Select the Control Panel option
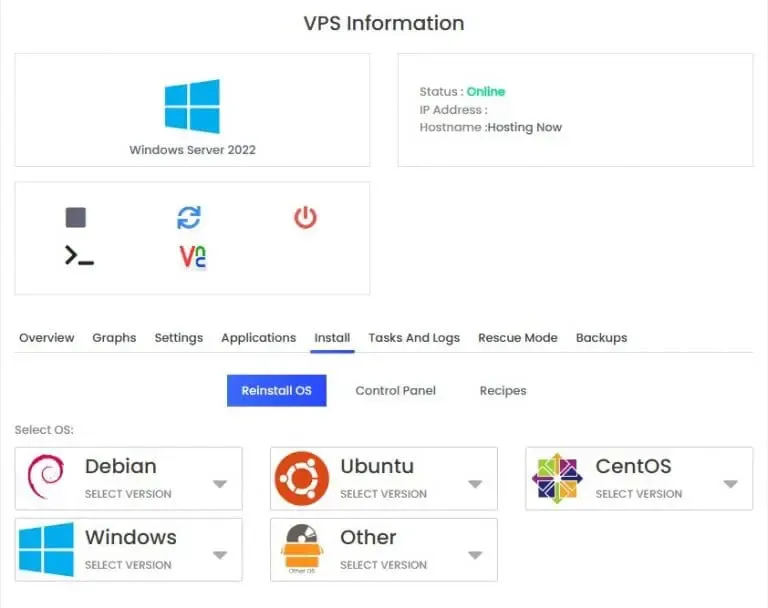 (395, 390)
